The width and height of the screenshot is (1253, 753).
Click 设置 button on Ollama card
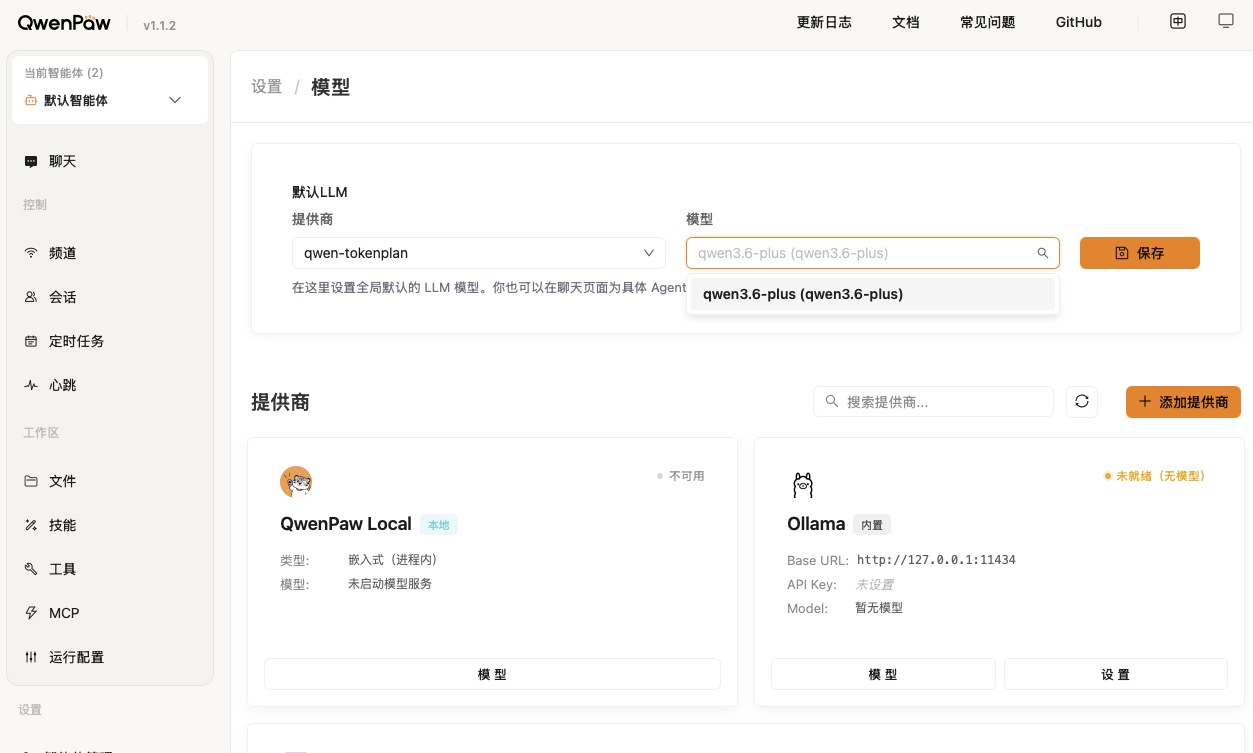1115,674
